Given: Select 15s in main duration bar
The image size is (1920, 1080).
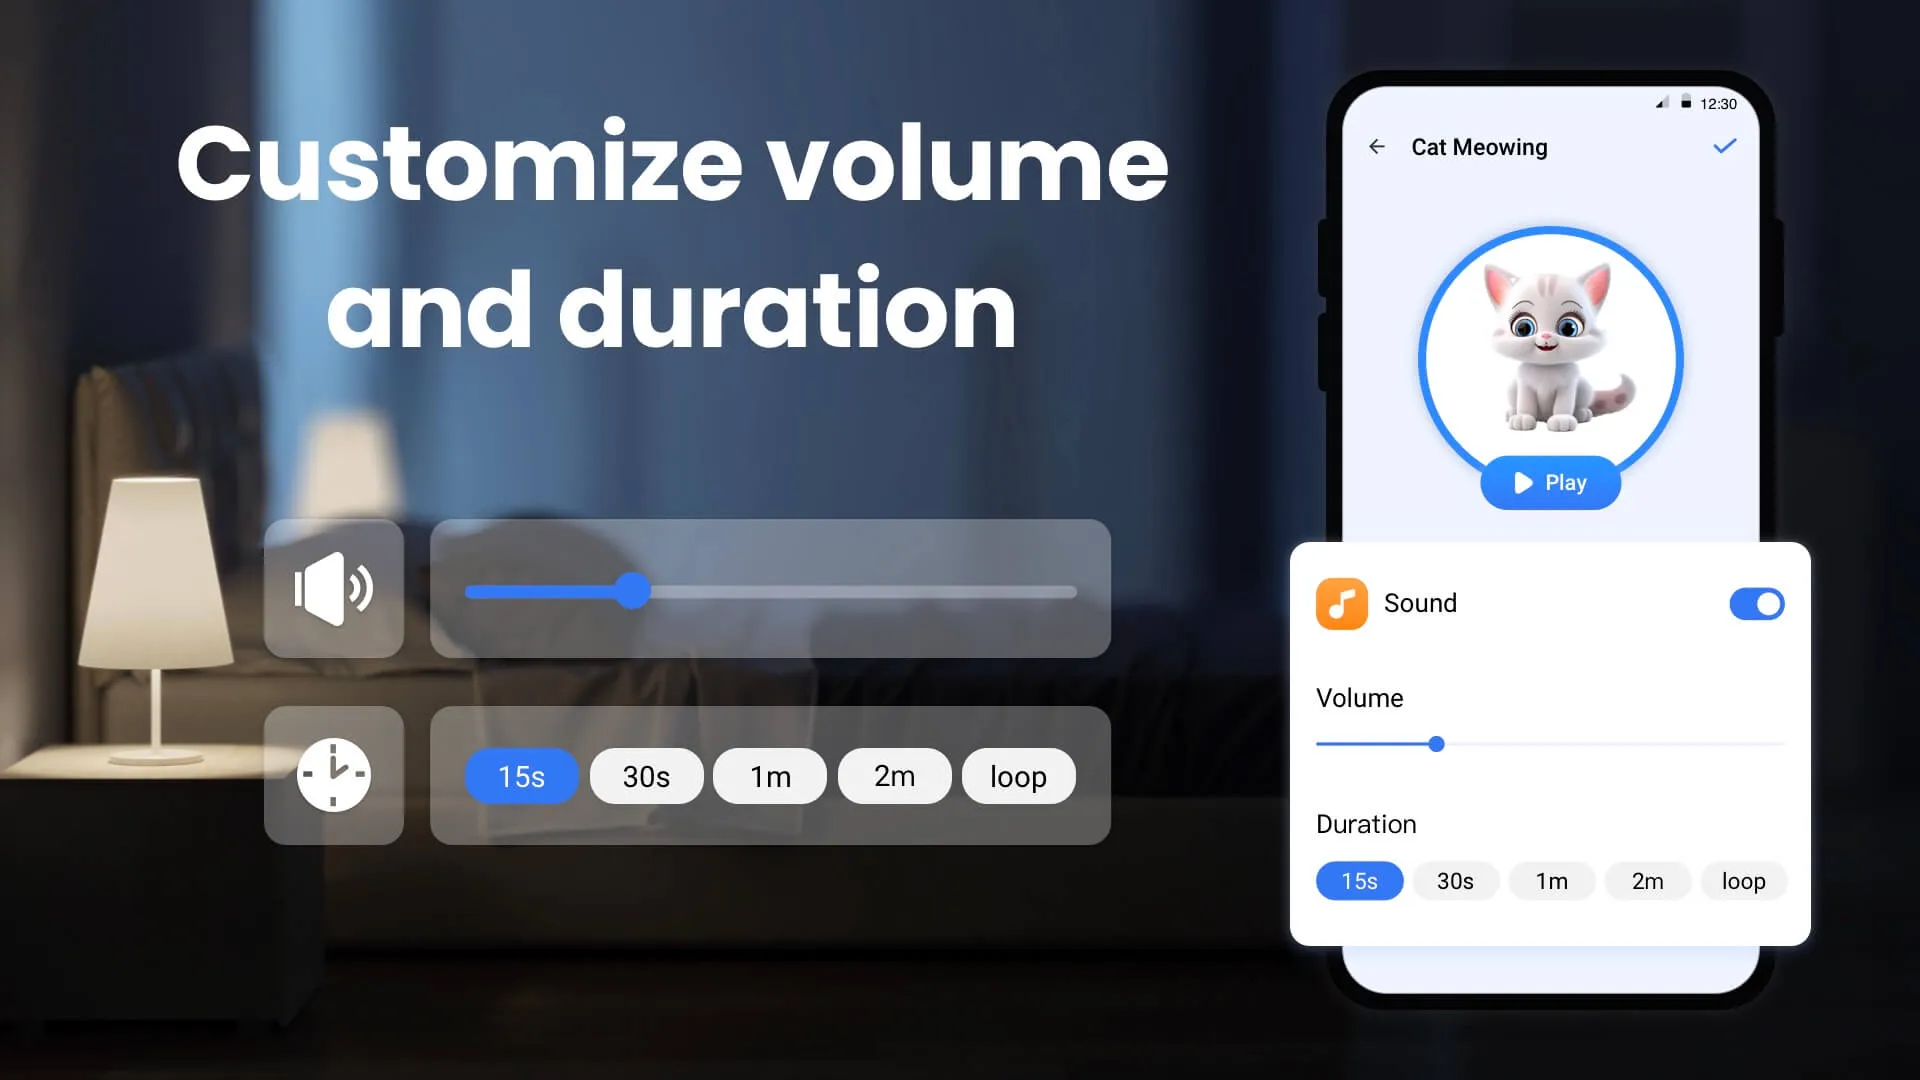Looking at the screenshot, I should [521, 777].
